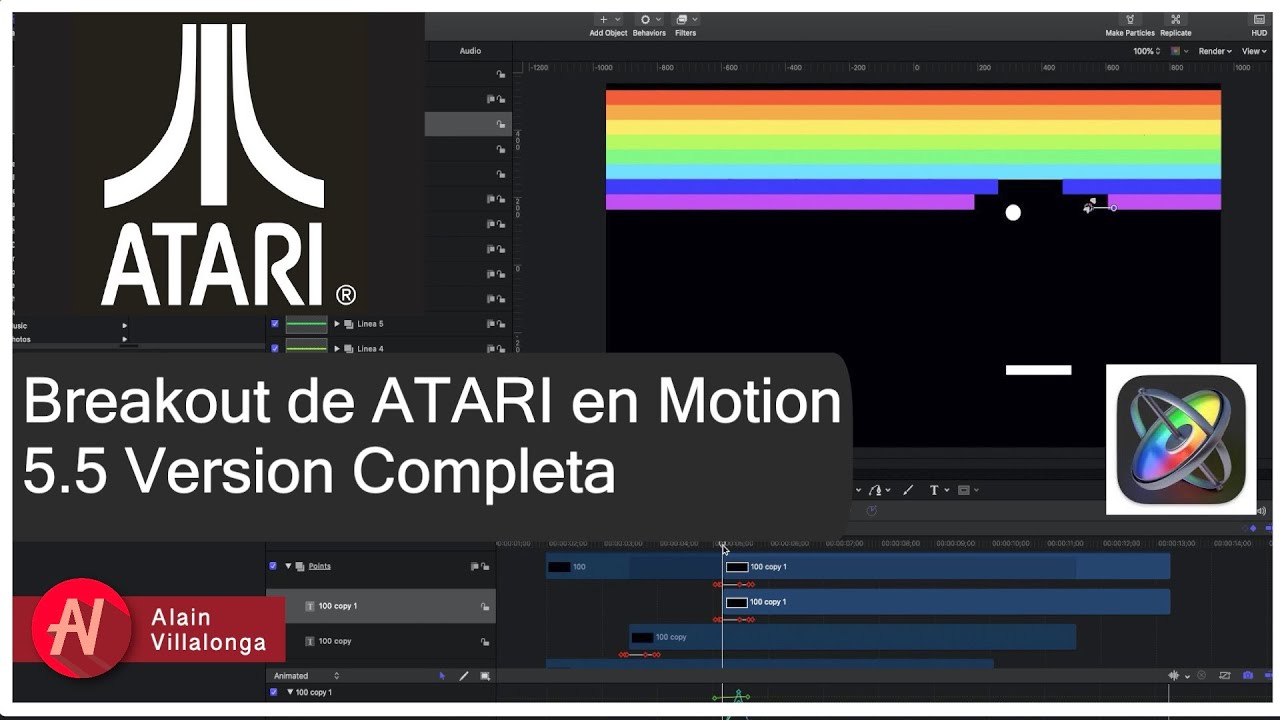
Task: Open the Animated curve set dropdown
Action: tap(307, 676)
